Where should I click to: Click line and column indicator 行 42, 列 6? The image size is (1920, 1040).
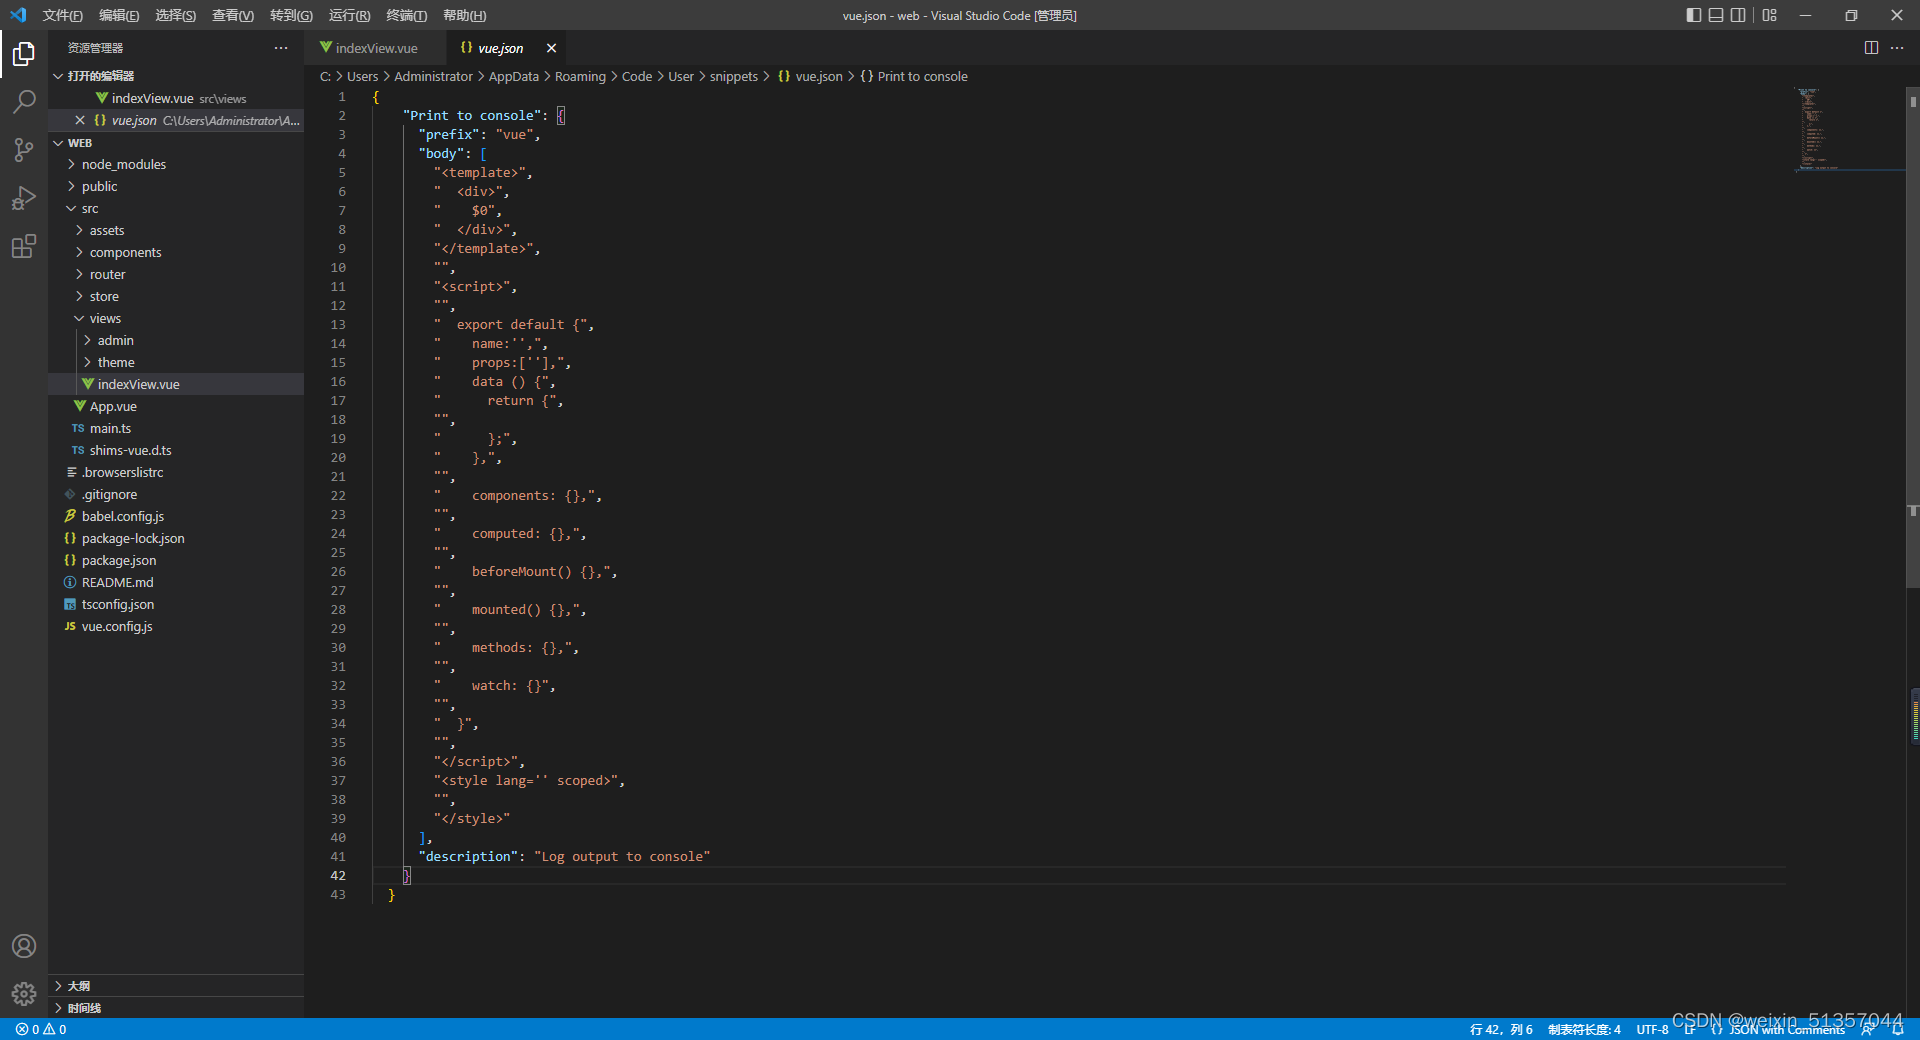point(1501,1029)
